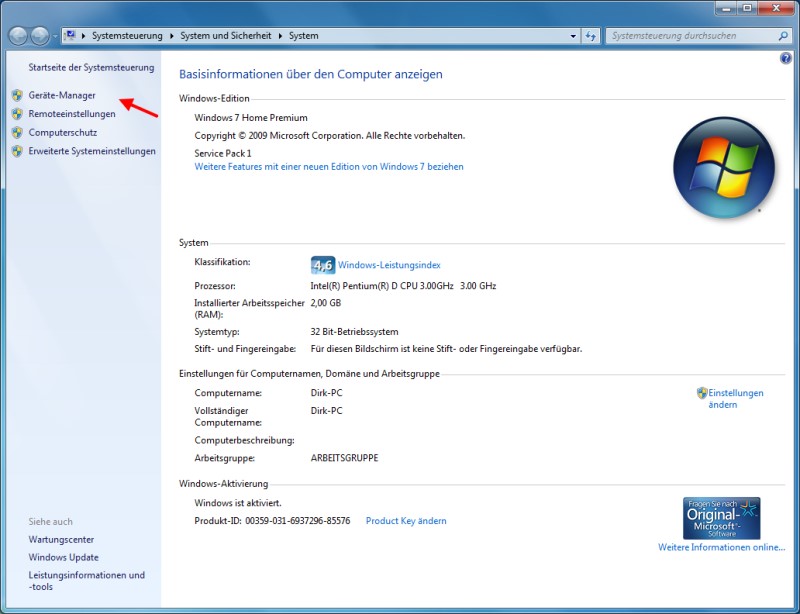Click the ARBEITSGRUPPE value
This screenshot has width=800, height=614.
(x=344, y=458)
